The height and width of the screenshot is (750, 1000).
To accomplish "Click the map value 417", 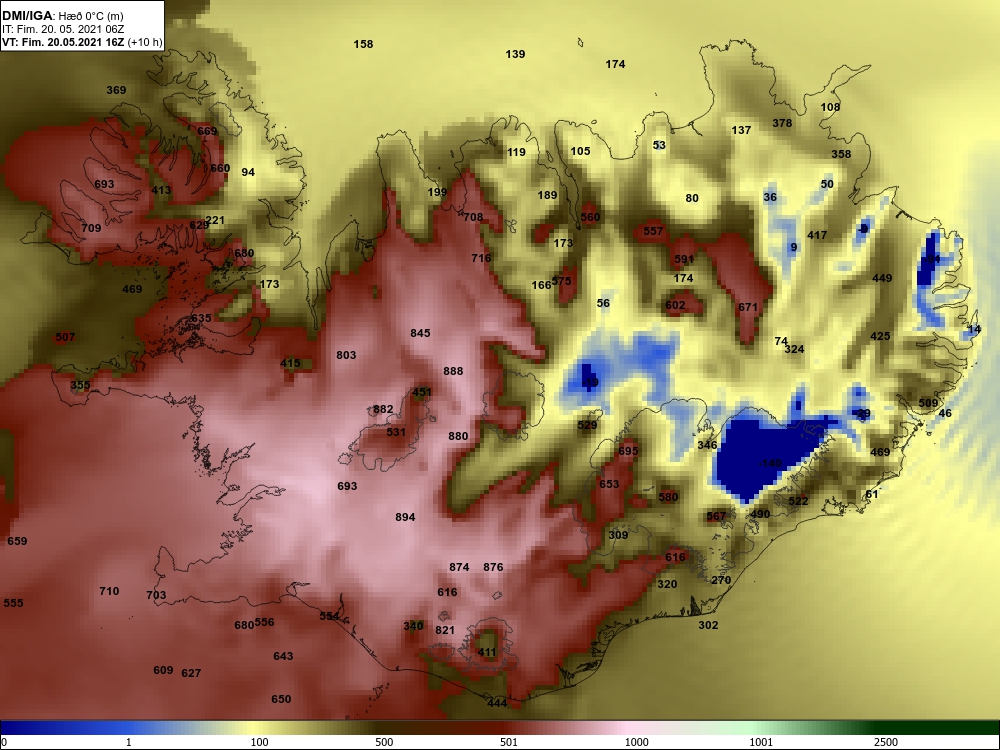I will [x=817, y=235].
